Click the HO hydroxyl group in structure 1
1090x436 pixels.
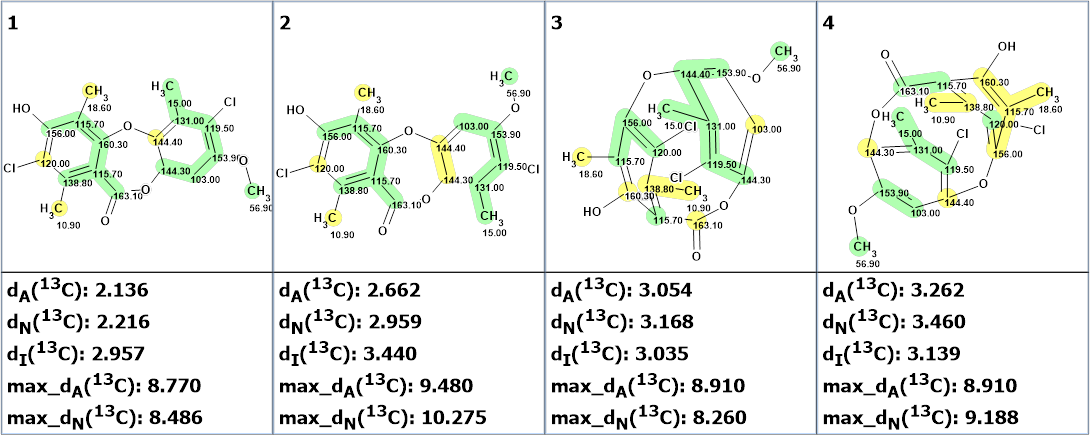click(x=21, y=108)
